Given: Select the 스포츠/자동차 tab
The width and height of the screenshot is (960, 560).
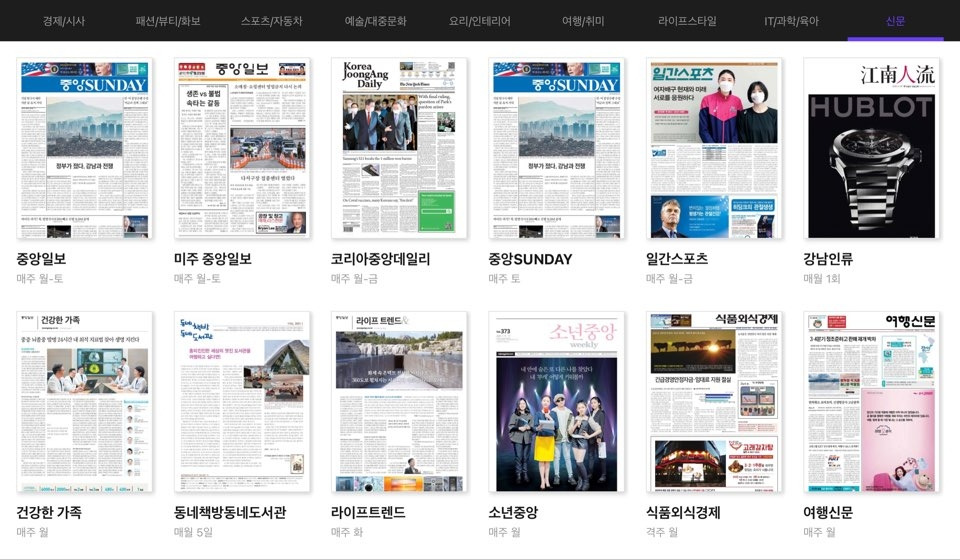Looking at the screenshot, I should click(271, 21).
